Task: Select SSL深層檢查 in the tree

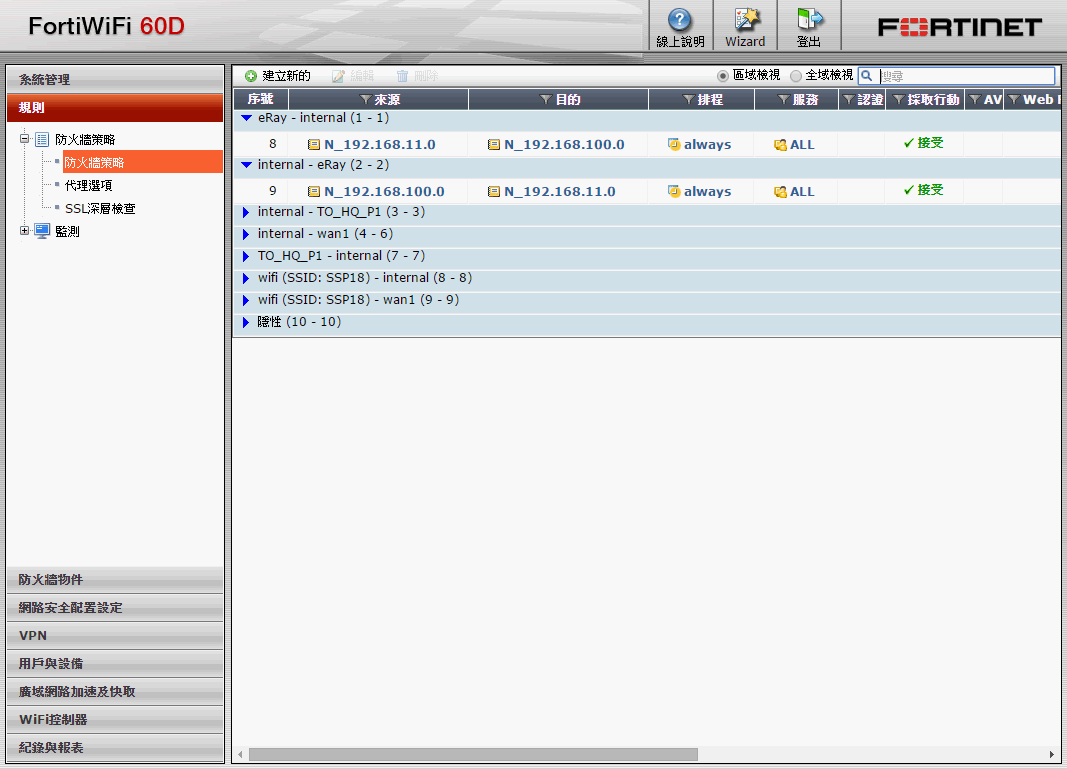Action: (x=100, y=208)
